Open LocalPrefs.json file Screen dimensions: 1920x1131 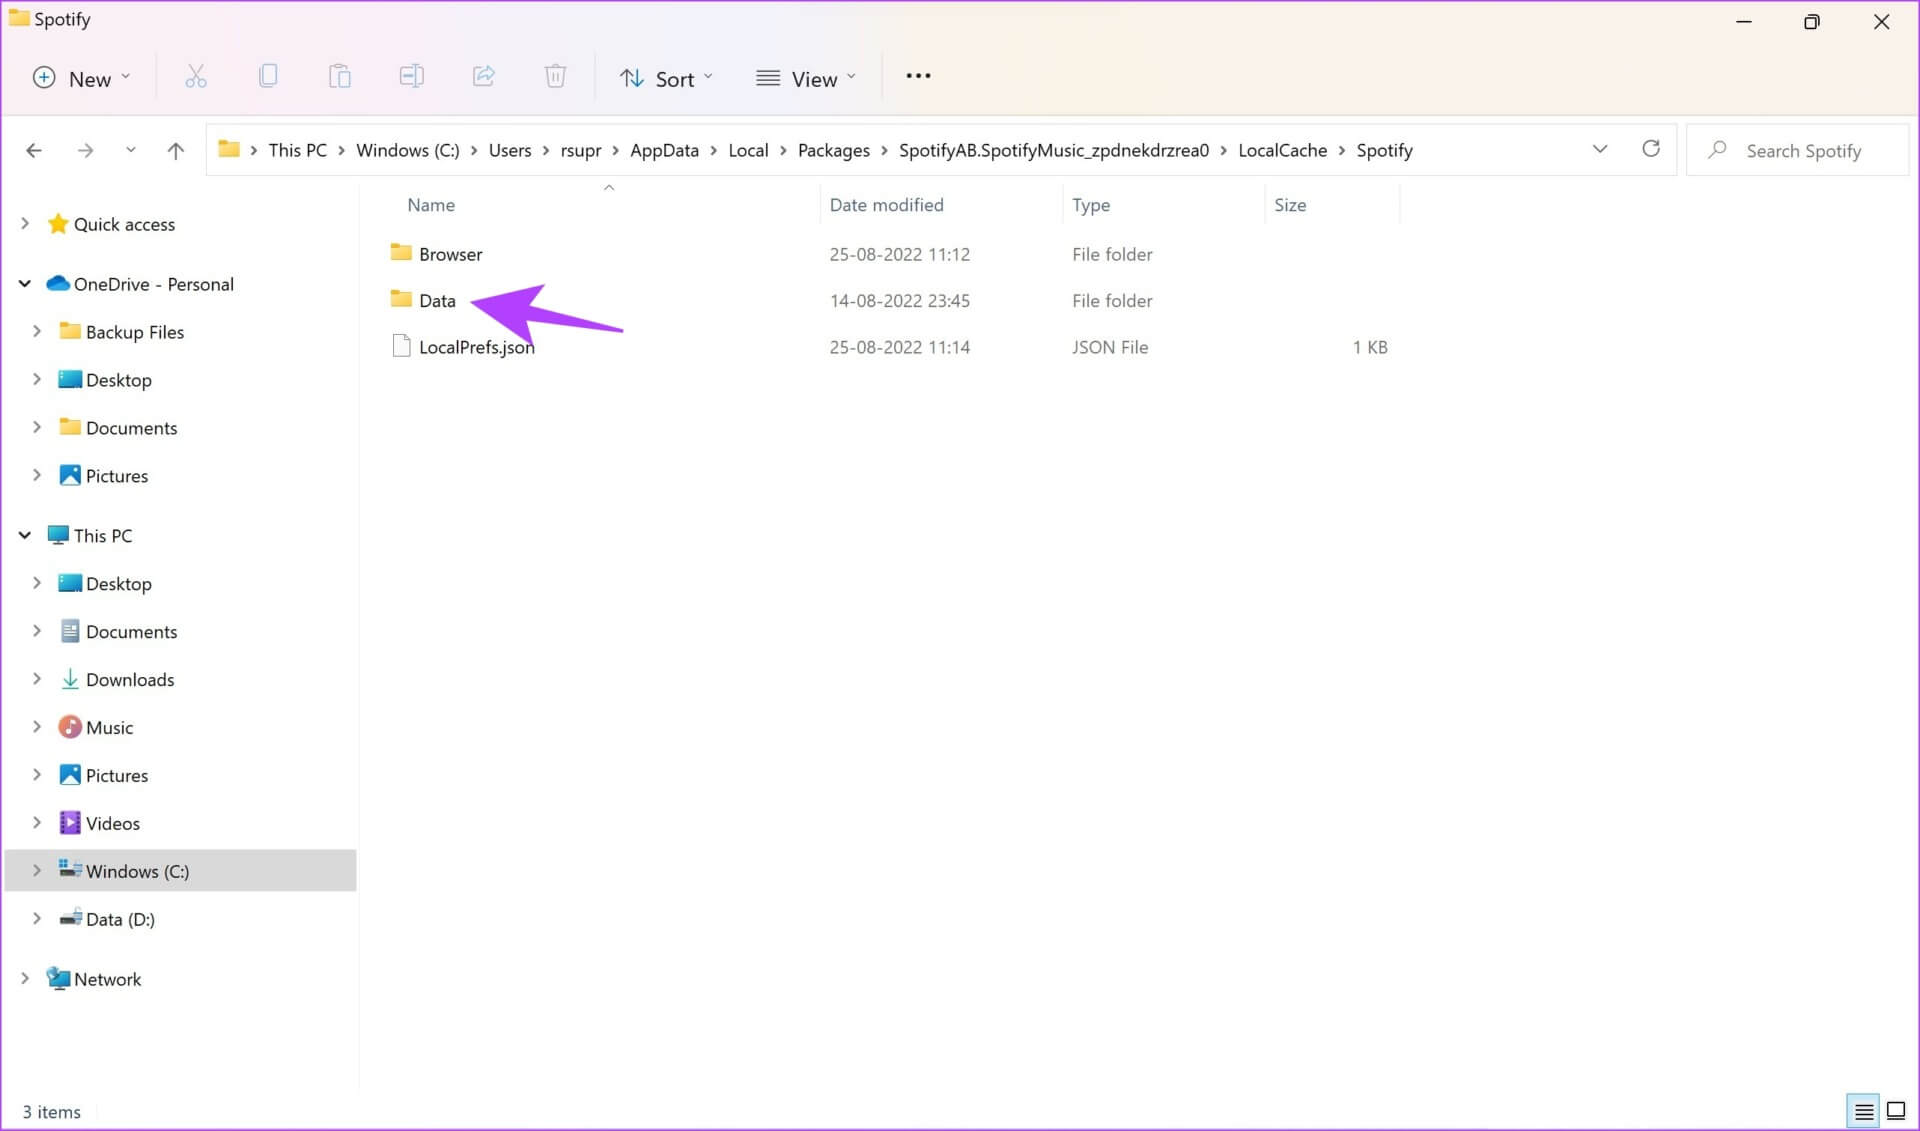click(475, 346)
